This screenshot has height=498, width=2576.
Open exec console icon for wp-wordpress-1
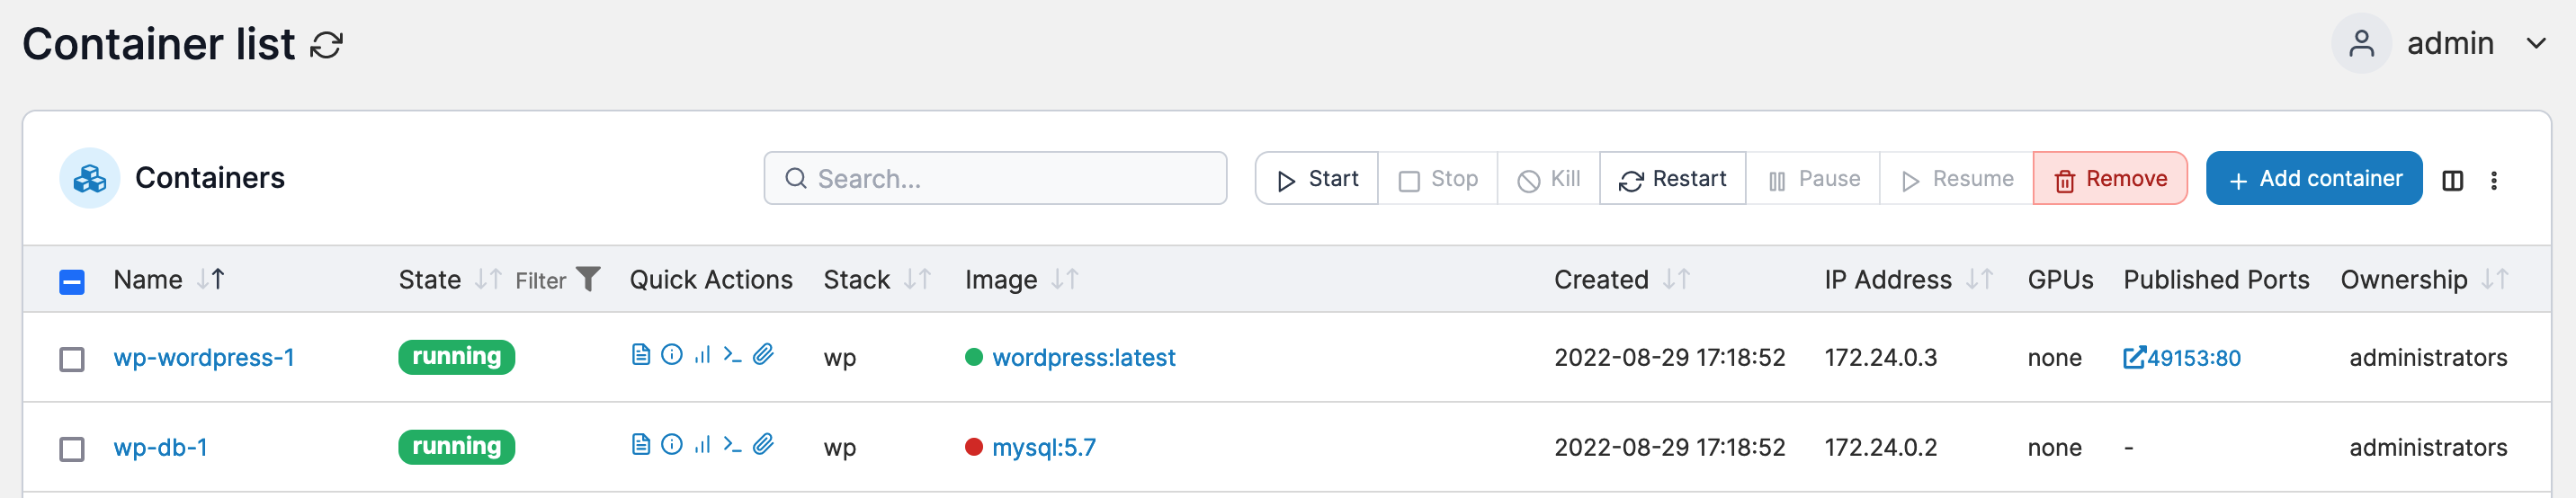pos(732,354)
